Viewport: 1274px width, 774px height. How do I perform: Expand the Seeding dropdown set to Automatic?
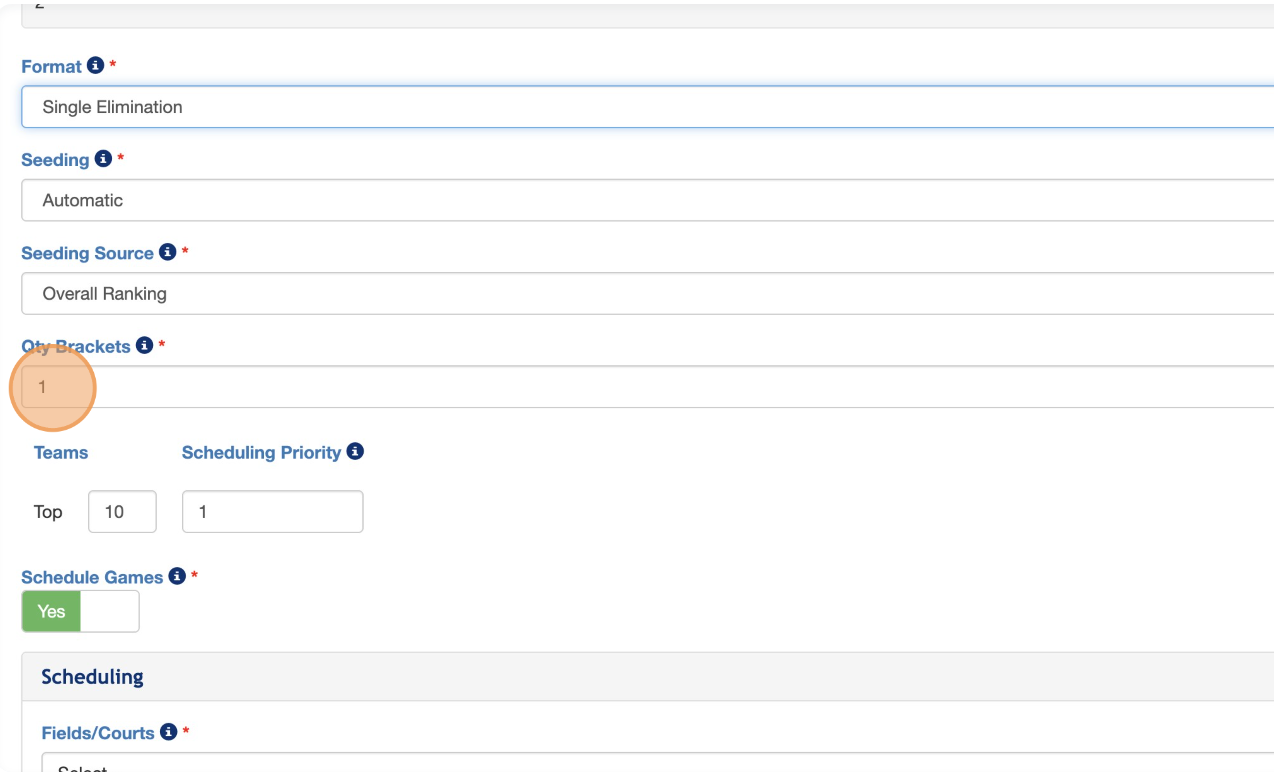tap(640, 200)
